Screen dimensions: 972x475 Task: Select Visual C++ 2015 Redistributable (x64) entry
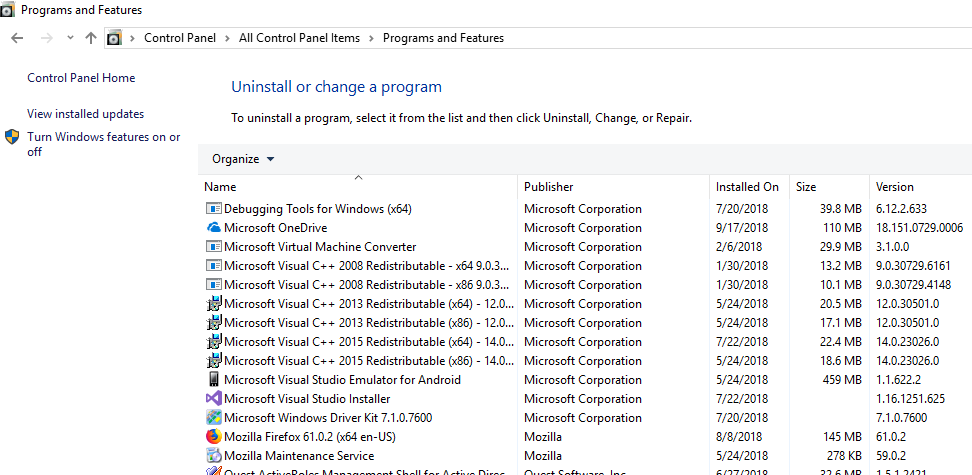(369, 342)
